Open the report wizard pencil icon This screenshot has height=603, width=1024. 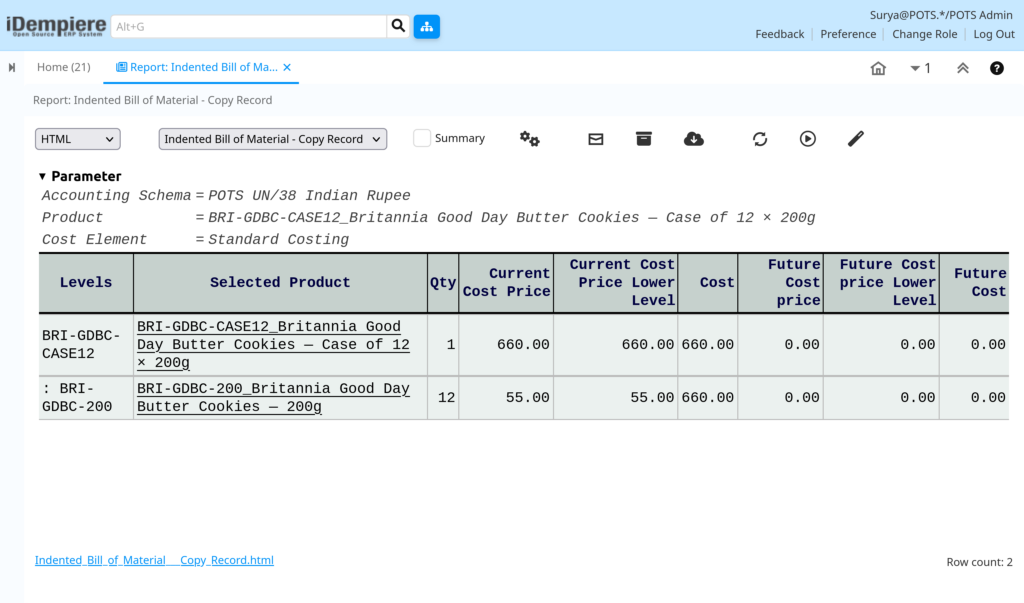pyautogui.click(x=856, y=139)
